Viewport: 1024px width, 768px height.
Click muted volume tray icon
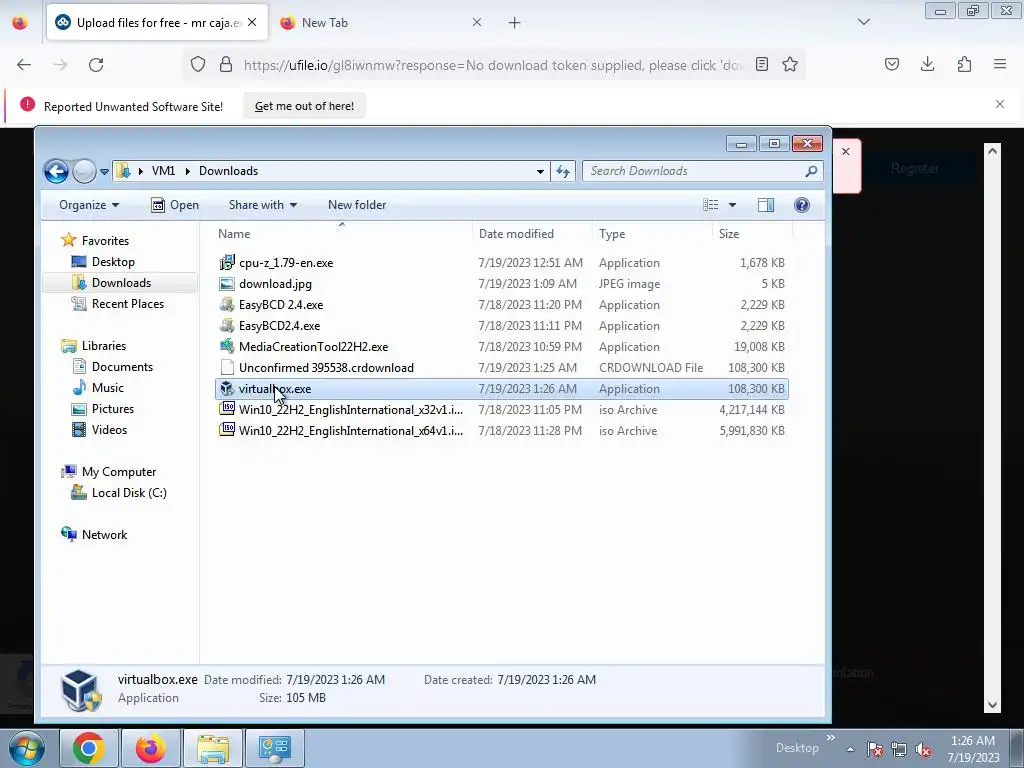[923, 750]
